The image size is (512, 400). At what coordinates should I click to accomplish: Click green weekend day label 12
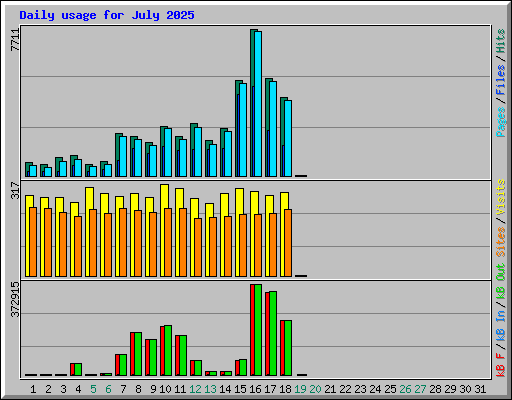[195, 389]
